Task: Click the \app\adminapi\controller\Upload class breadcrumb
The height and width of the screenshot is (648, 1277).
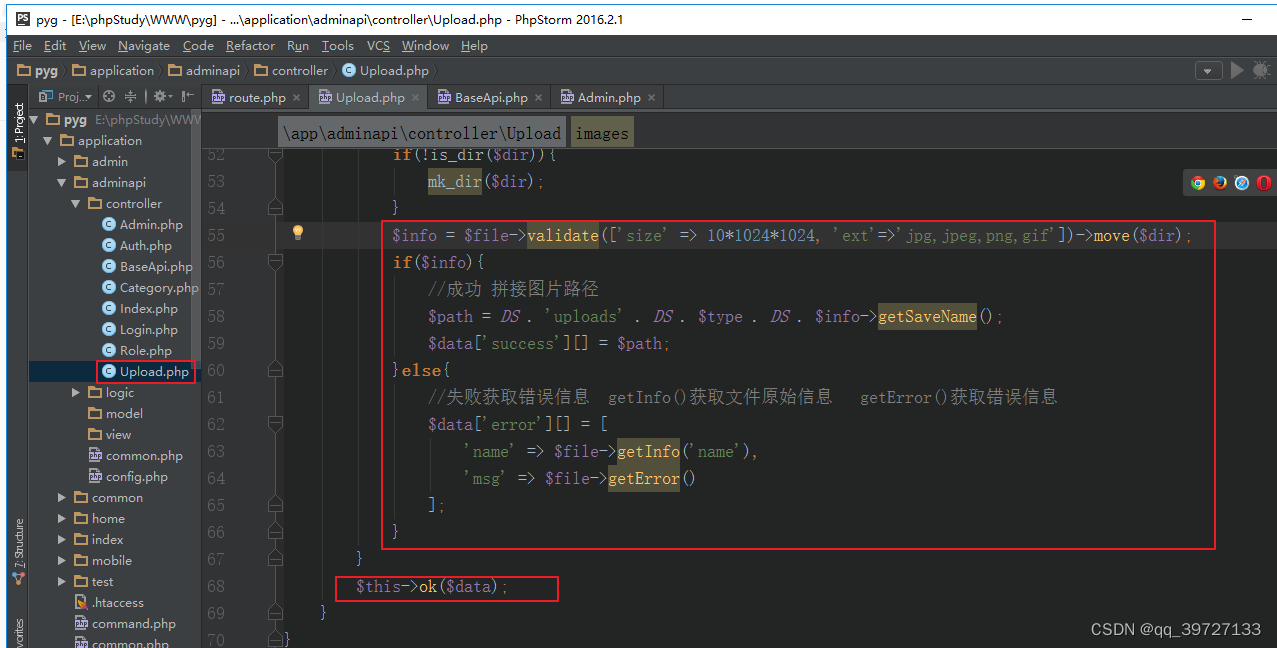Action: 421,133
